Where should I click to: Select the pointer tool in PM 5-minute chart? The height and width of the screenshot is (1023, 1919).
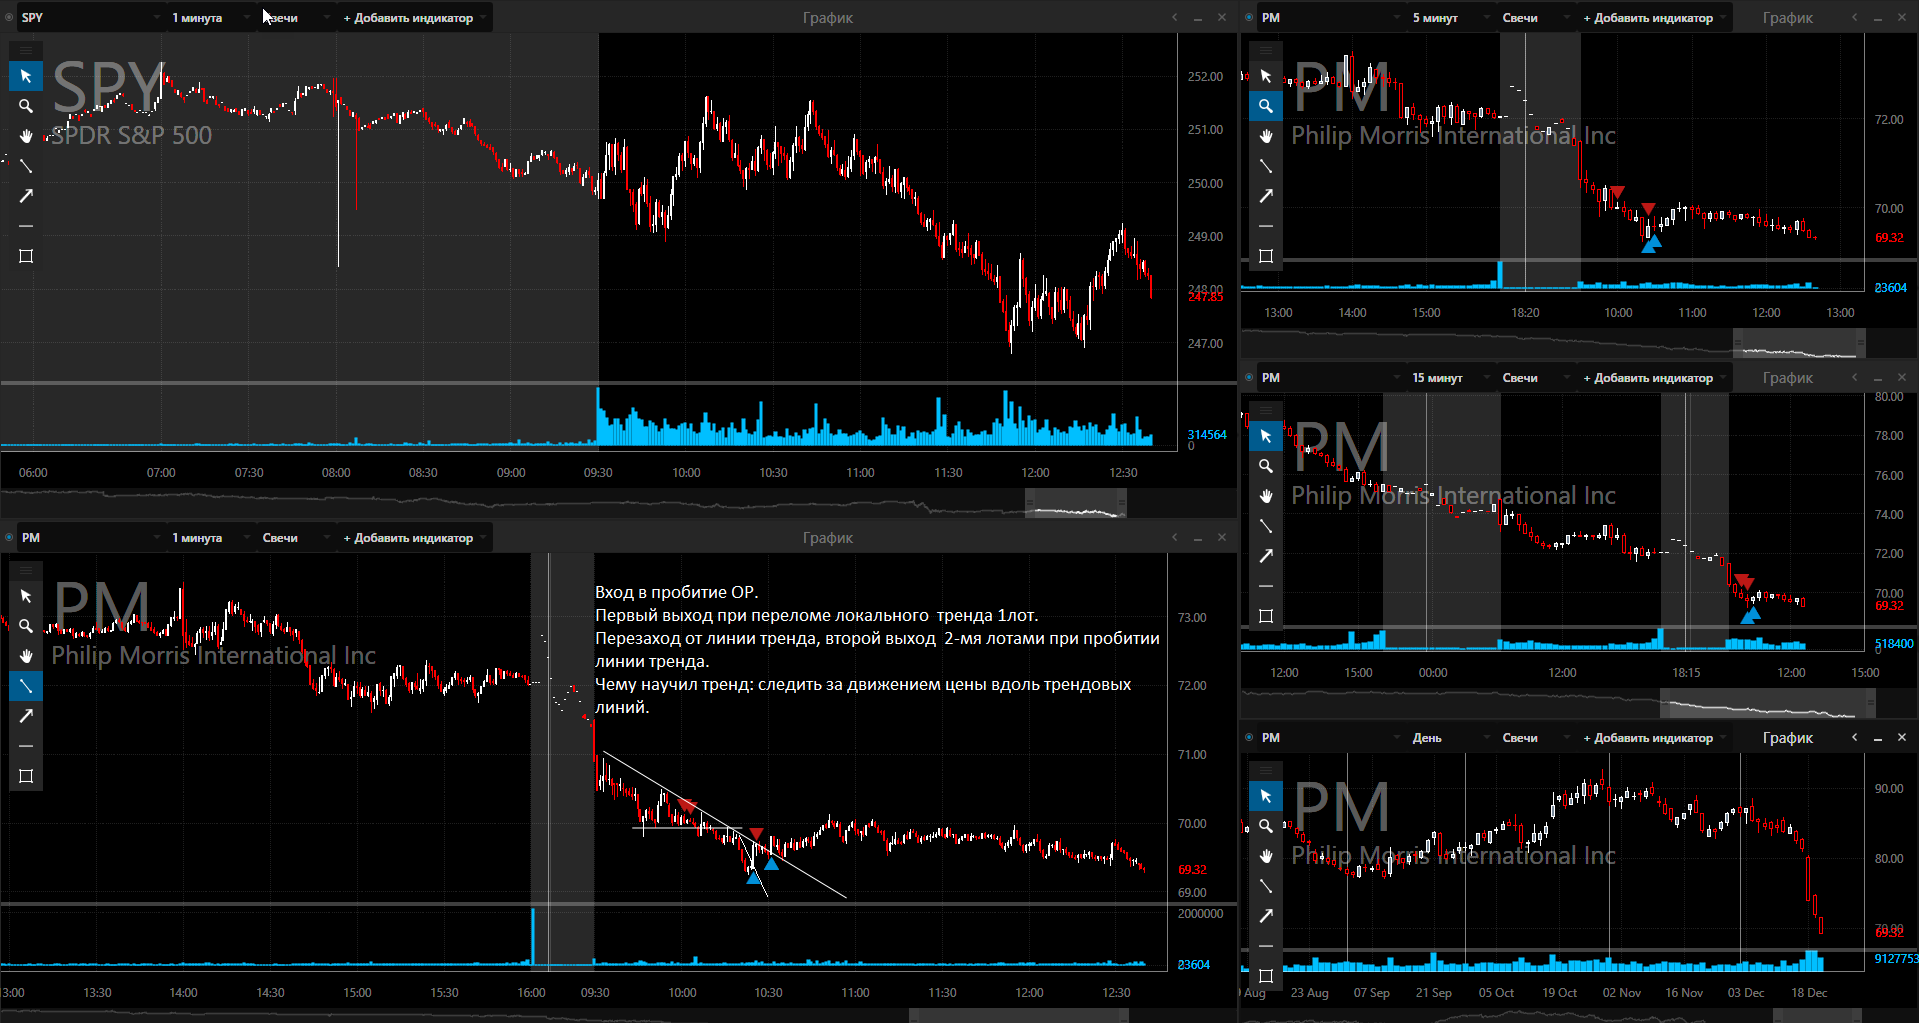(1266, 76)
